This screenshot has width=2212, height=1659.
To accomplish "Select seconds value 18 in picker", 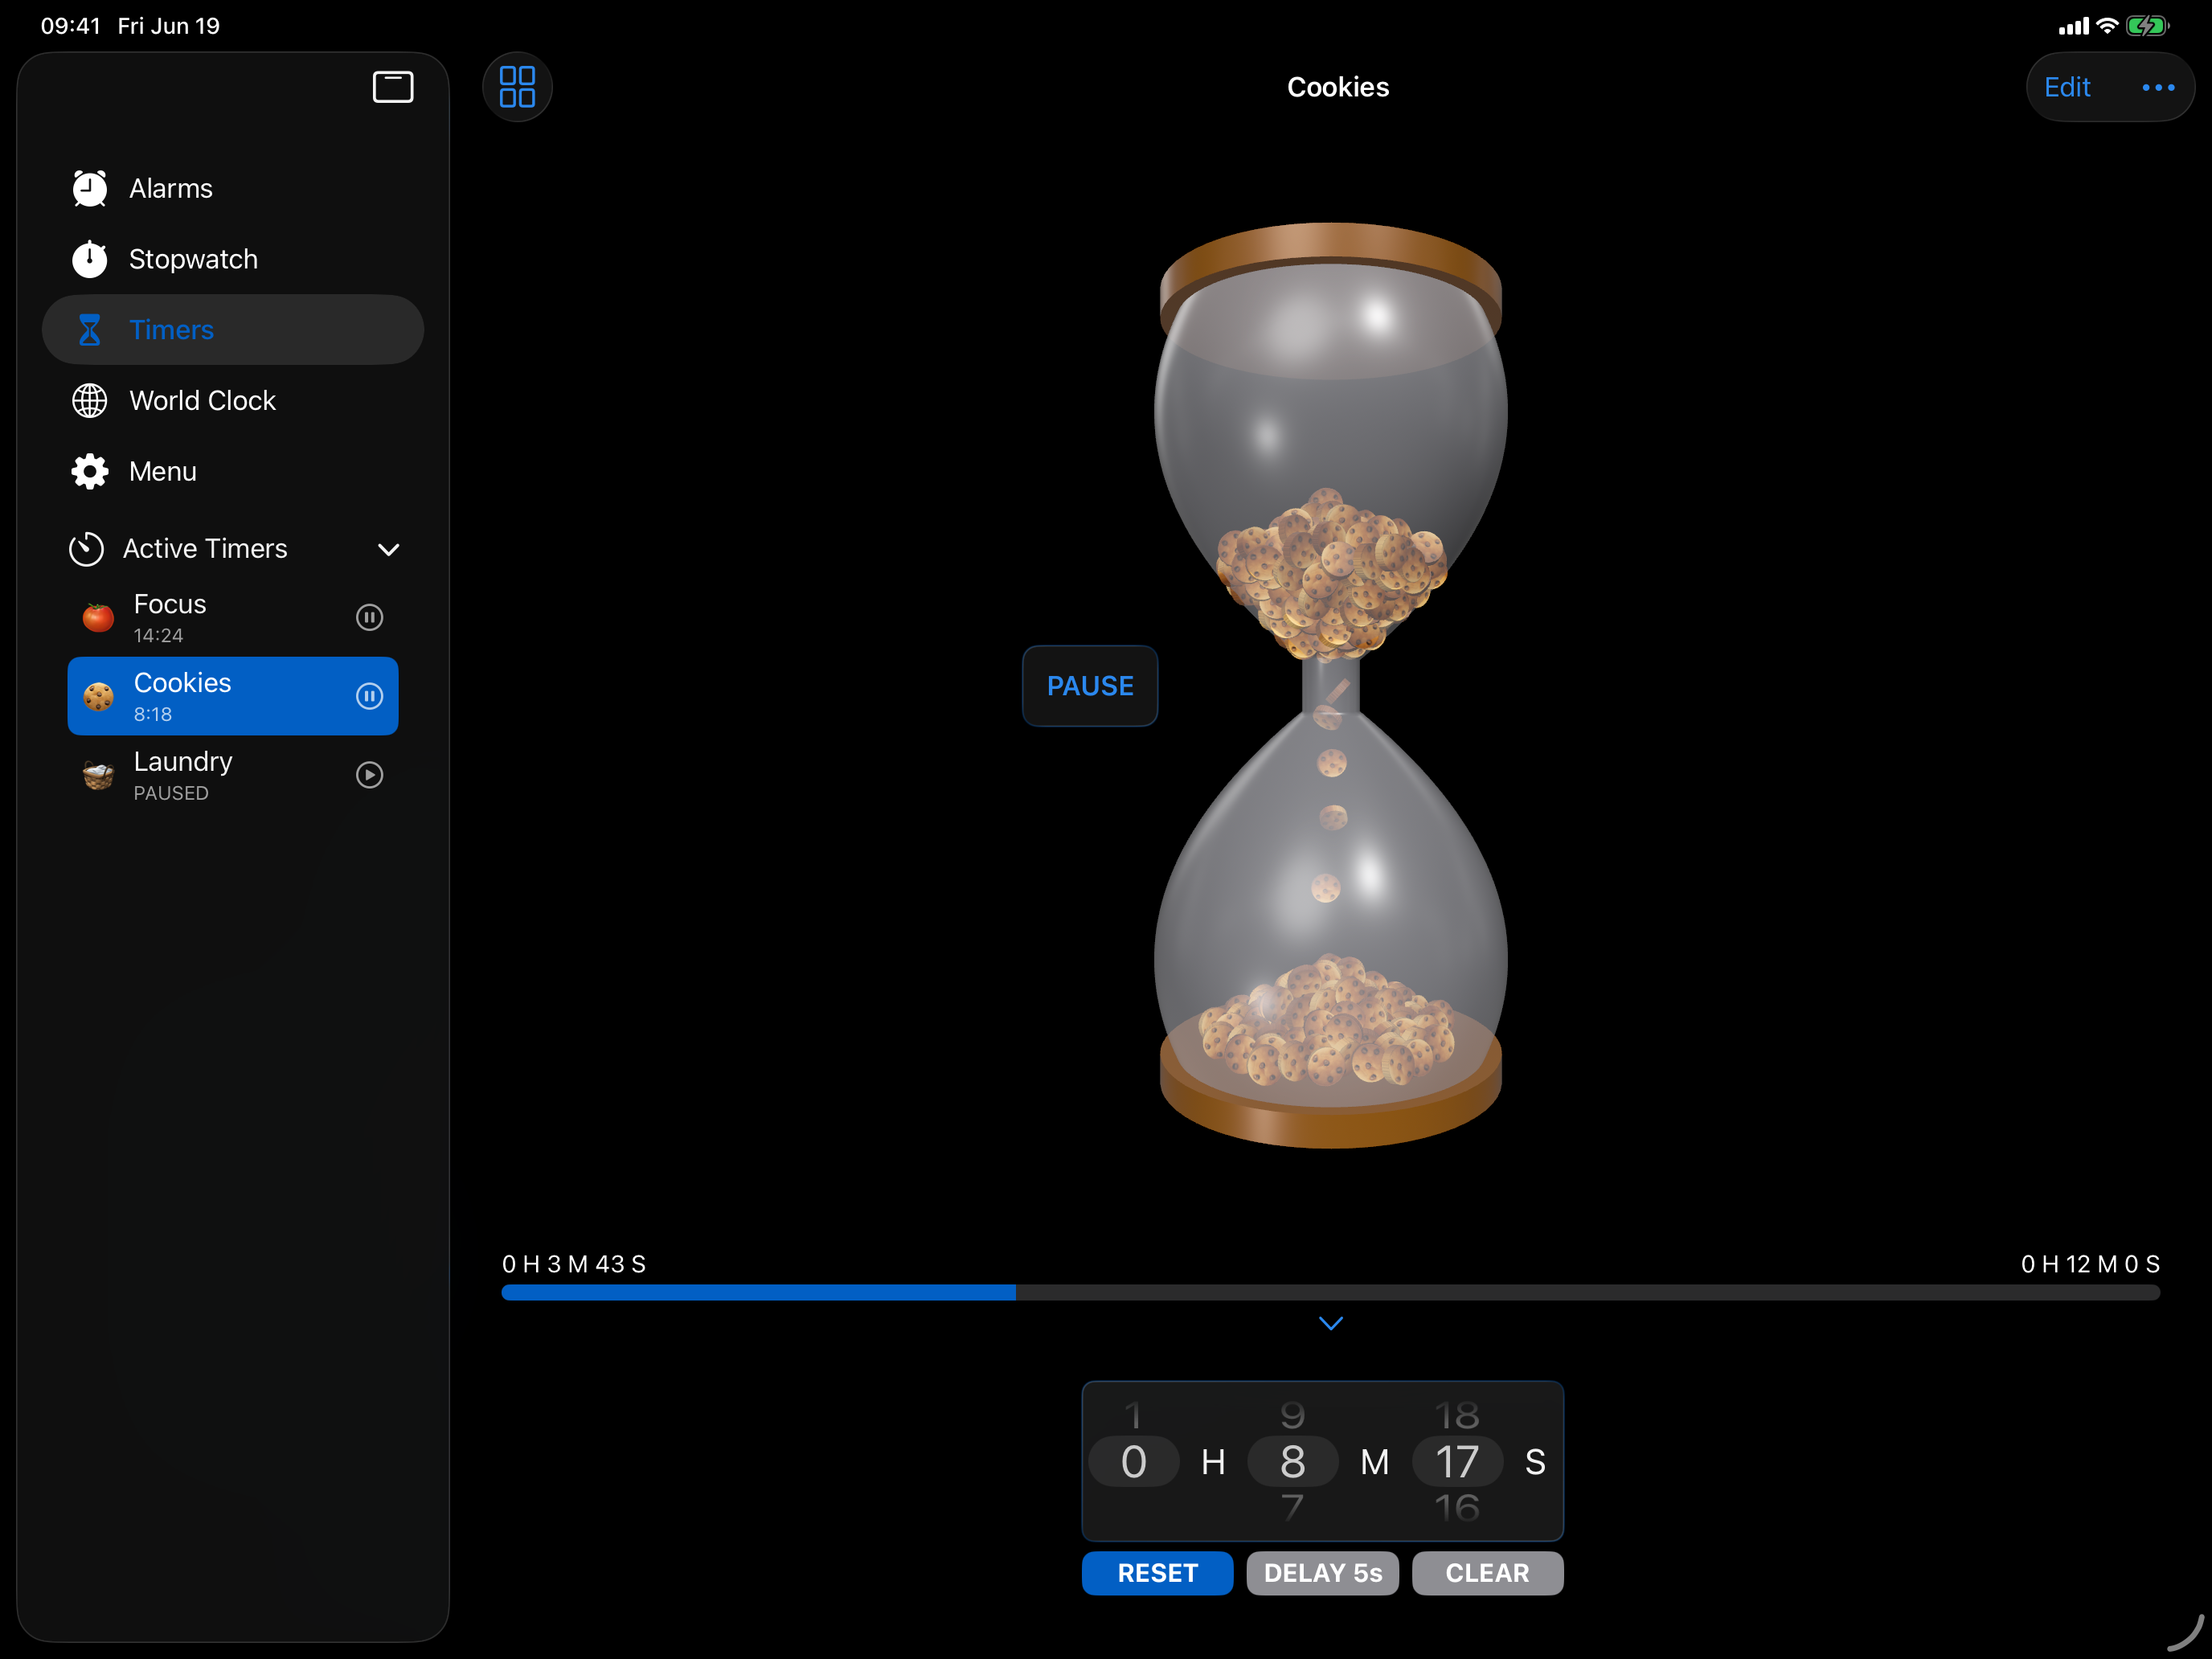I will 1458,1415.
